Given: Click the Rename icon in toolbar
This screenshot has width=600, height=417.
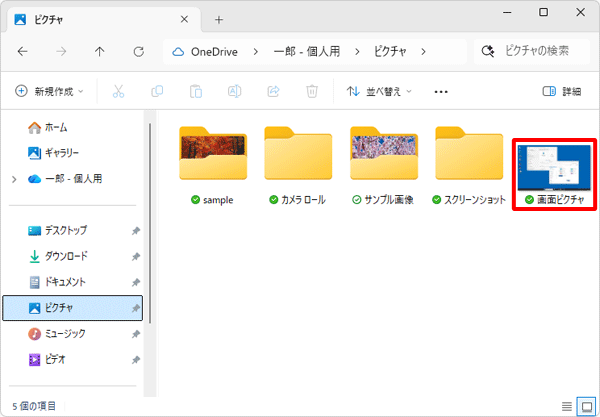Looking at the screenshot, I should (x=234, y=91).
